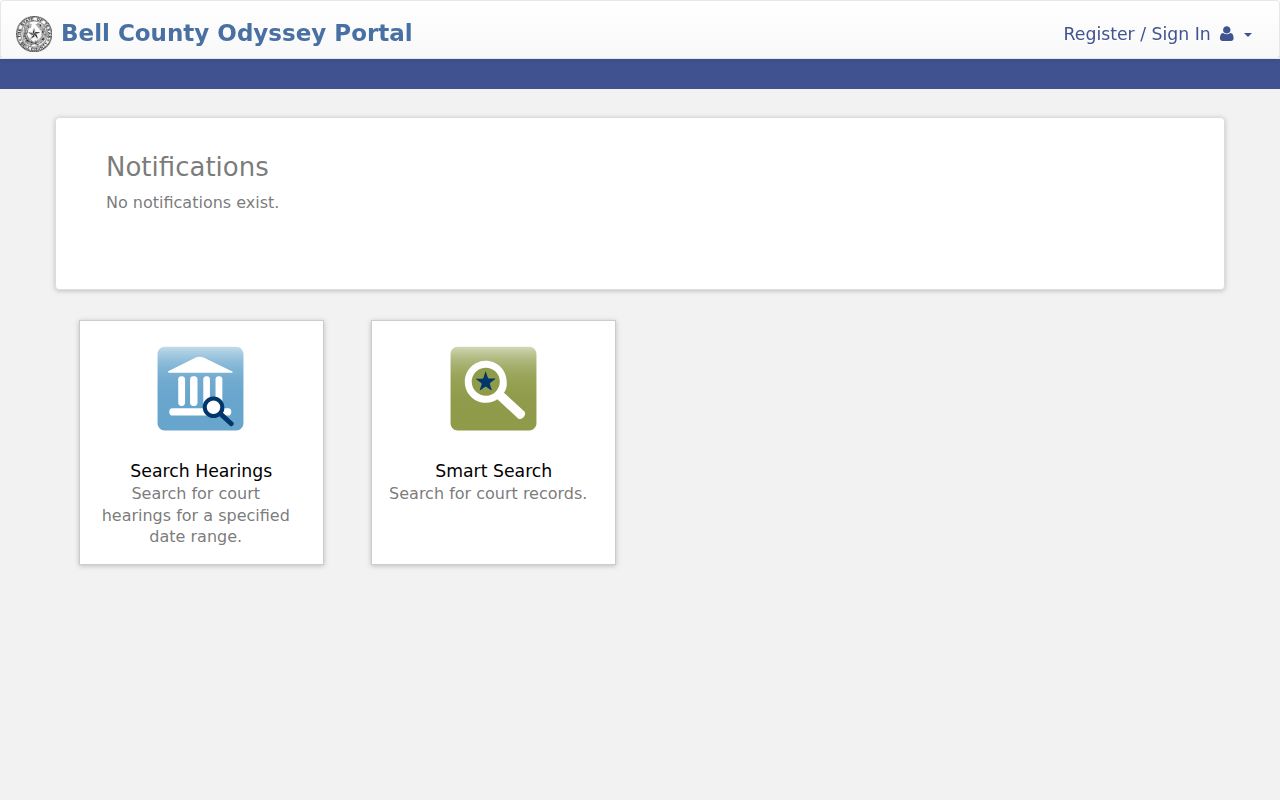Screen dimensions: 1280x800
Task: Click the Smart Search magnifier icon
Action: [x=493, y=389]
